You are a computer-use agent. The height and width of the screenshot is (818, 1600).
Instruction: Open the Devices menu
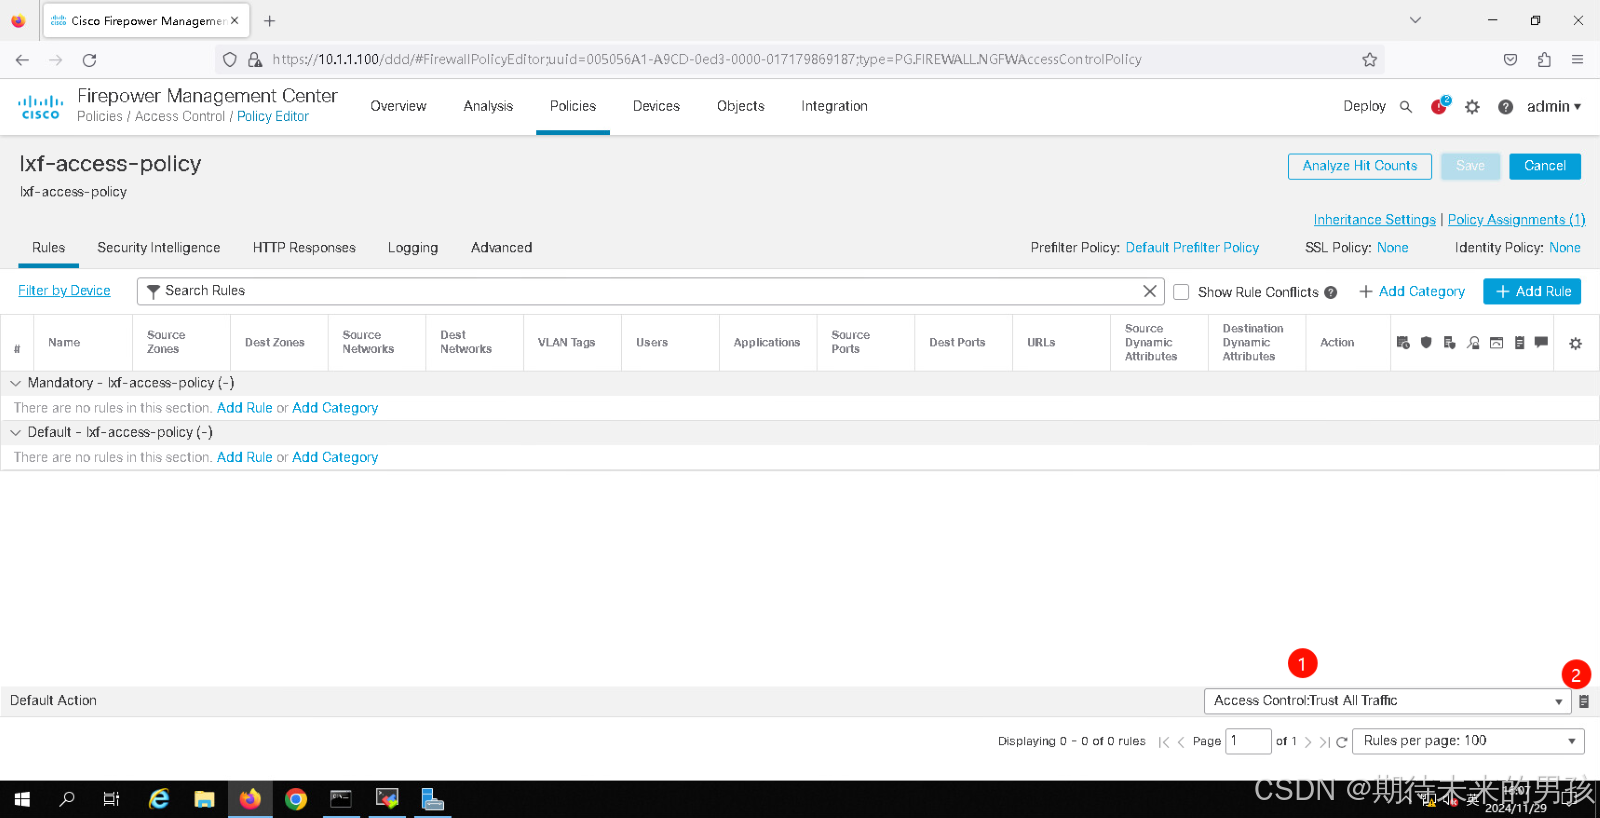click(x=656, y=106)
